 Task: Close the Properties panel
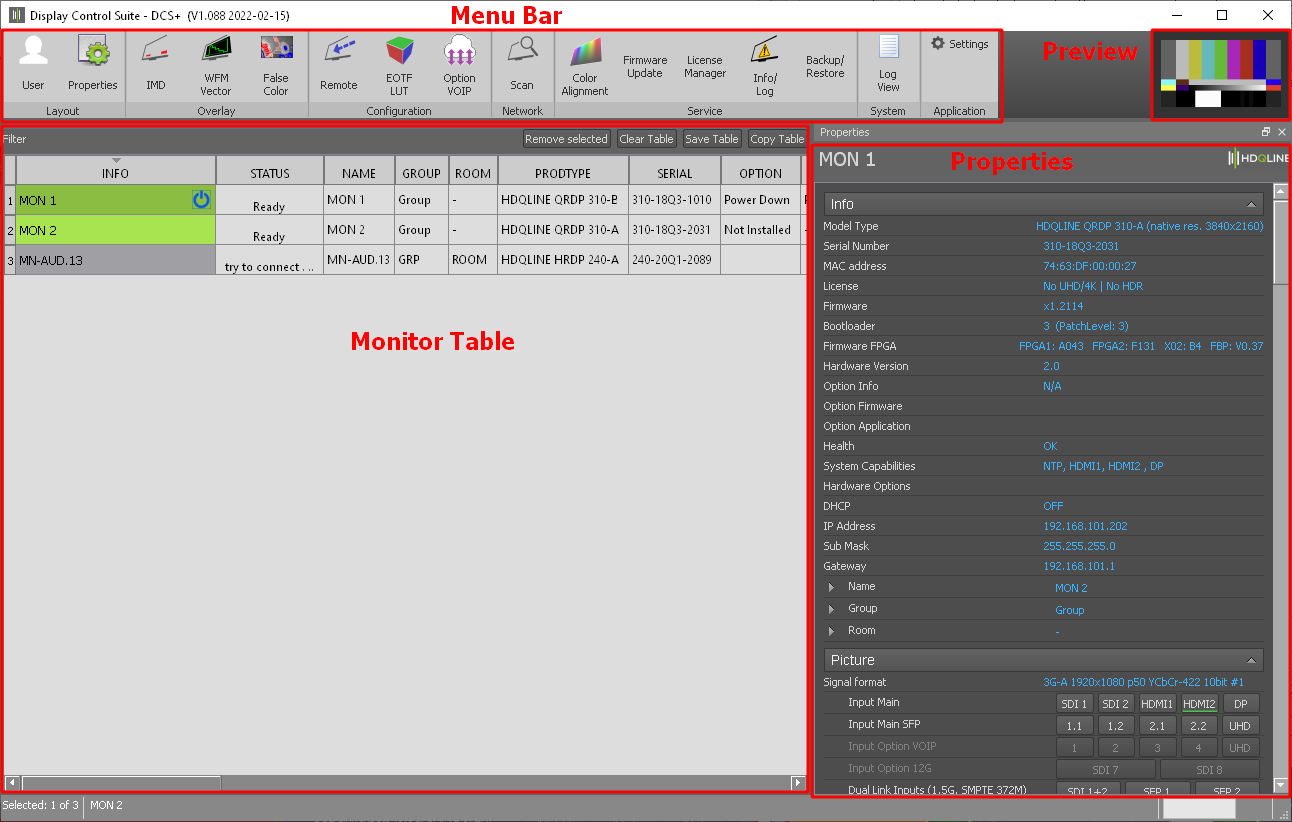click(1282, 132)
